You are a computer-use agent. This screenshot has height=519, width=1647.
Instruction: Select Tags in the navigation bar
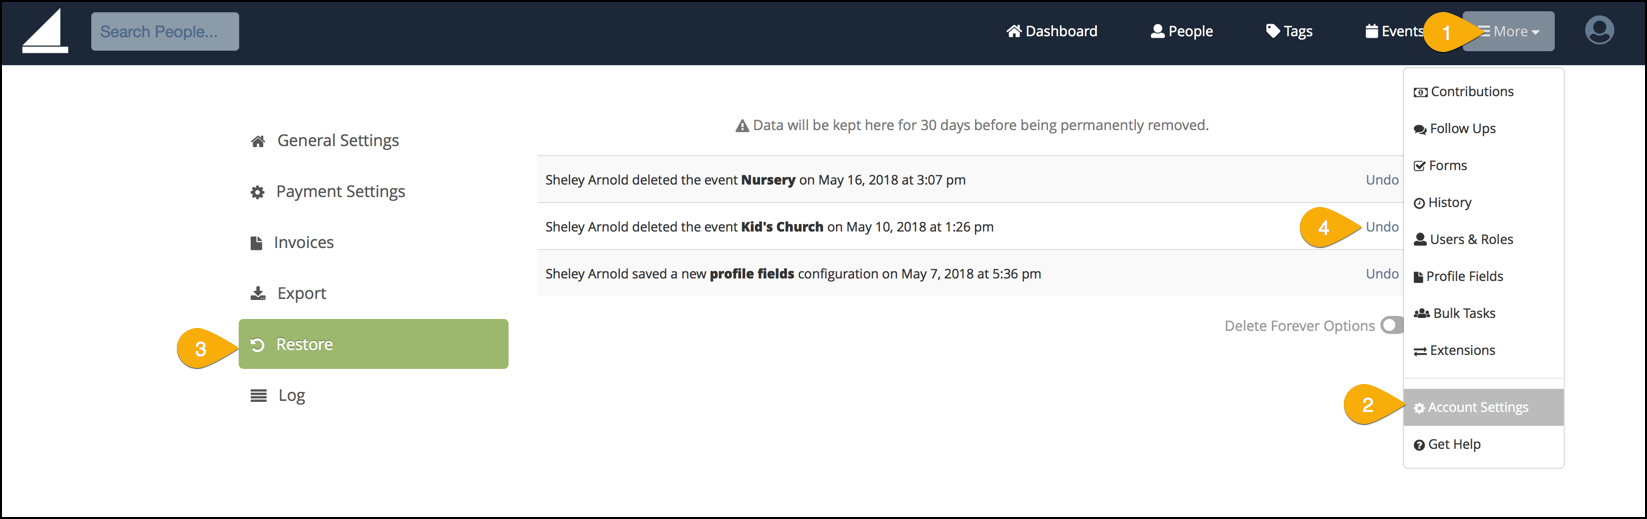click(x=1289, y=31)
